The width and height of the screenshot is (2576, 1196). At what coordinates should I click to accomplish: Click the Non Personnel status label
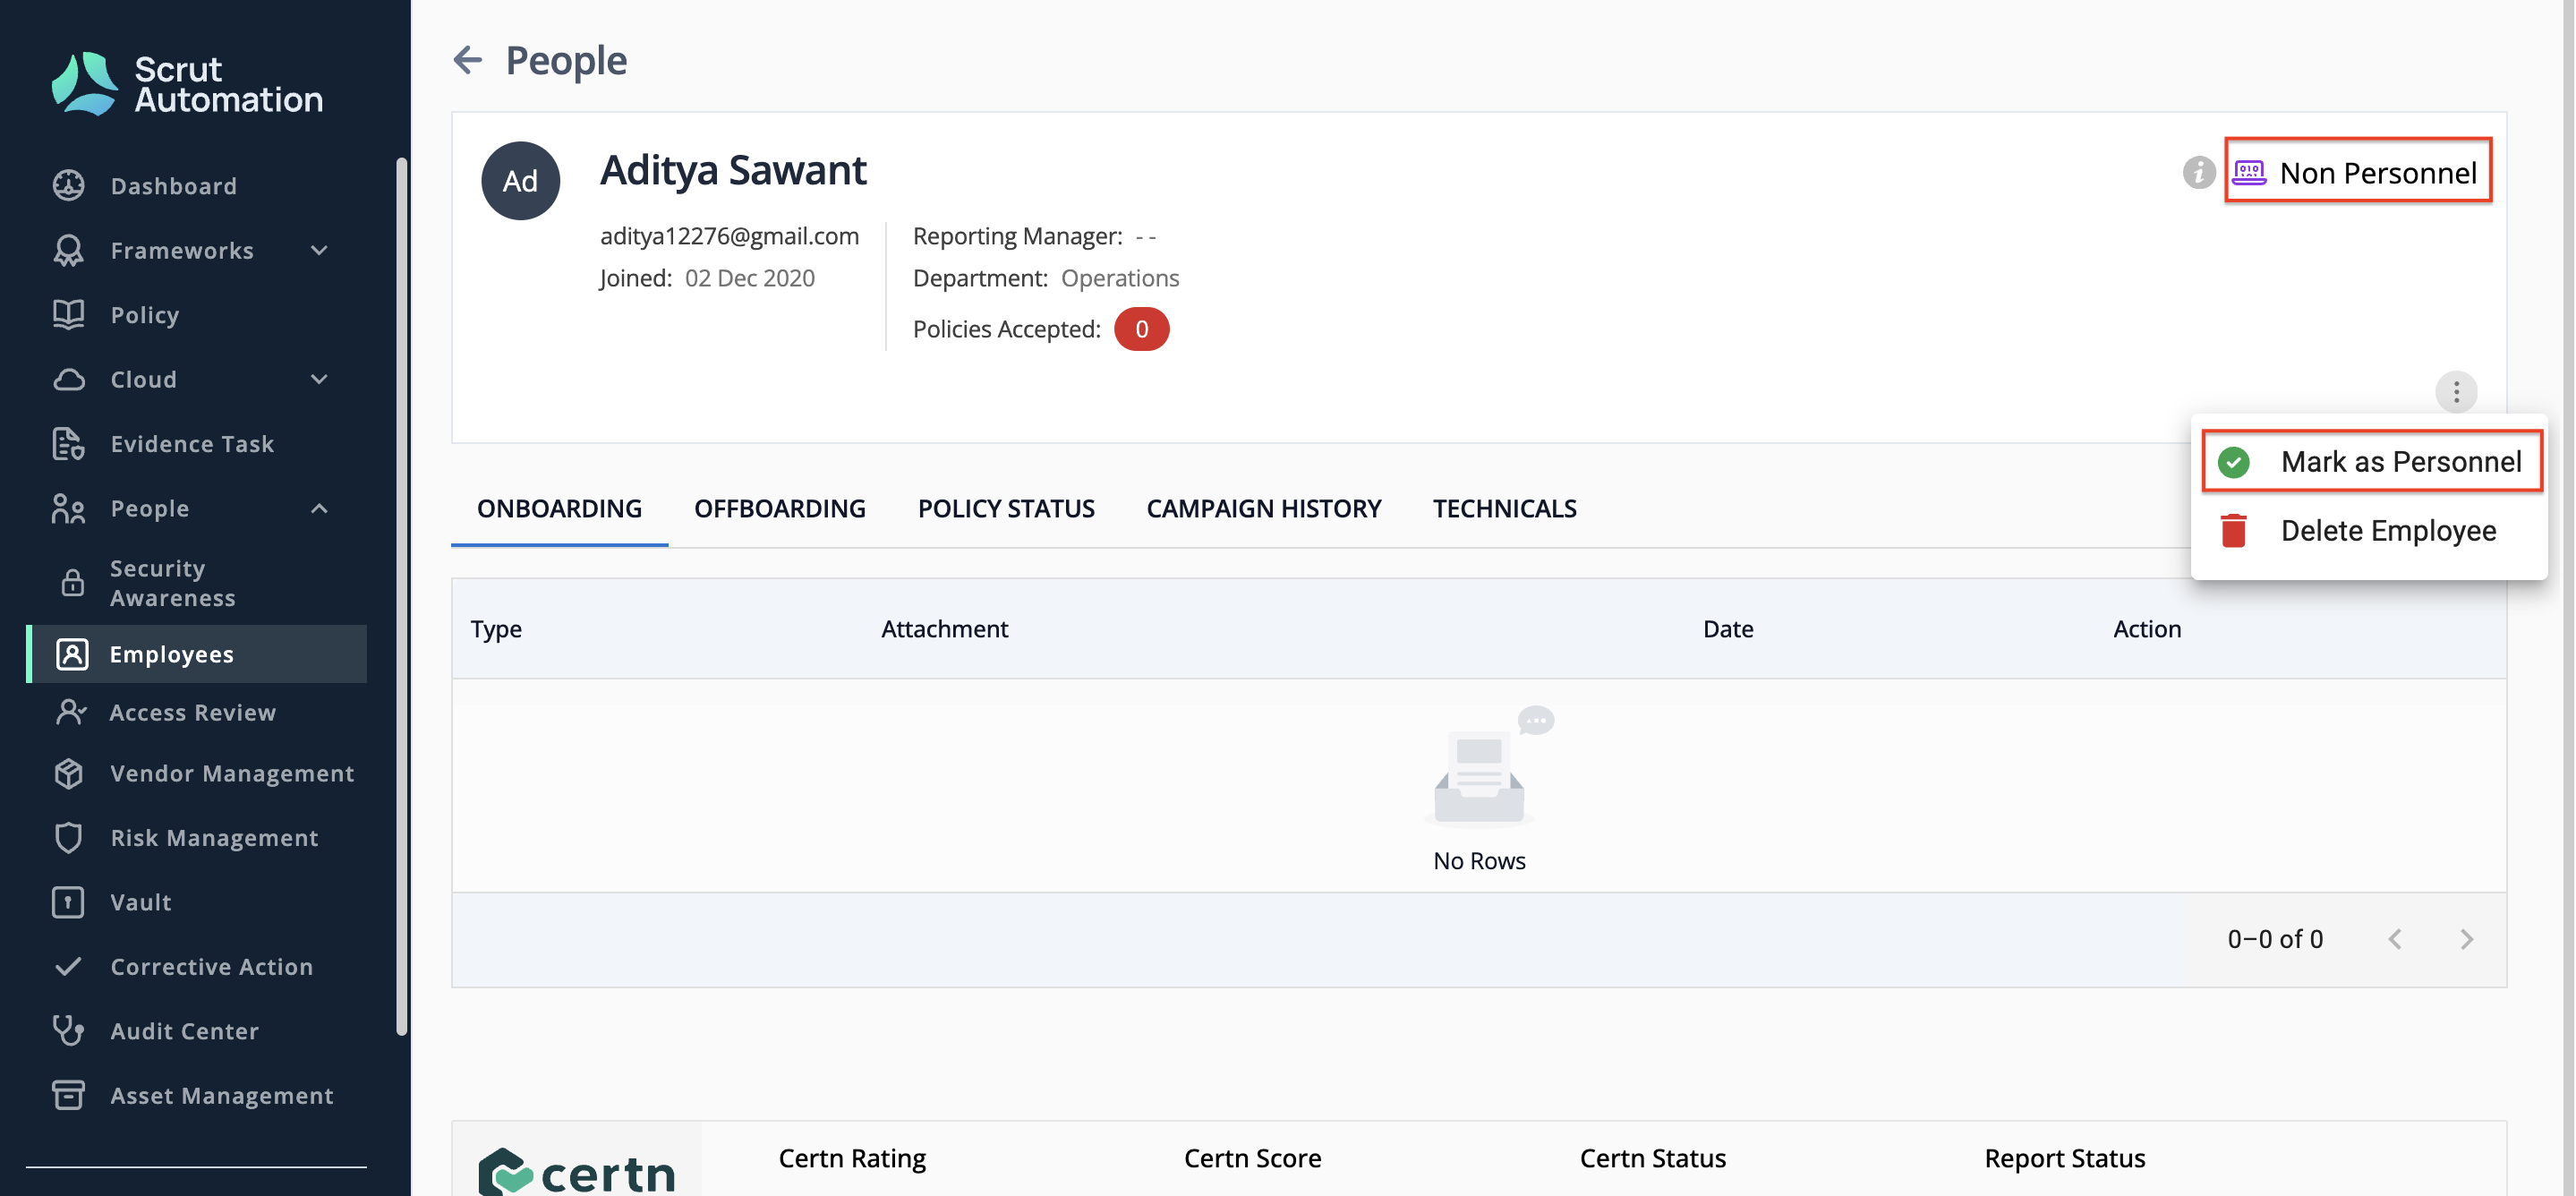point(2378,172)
